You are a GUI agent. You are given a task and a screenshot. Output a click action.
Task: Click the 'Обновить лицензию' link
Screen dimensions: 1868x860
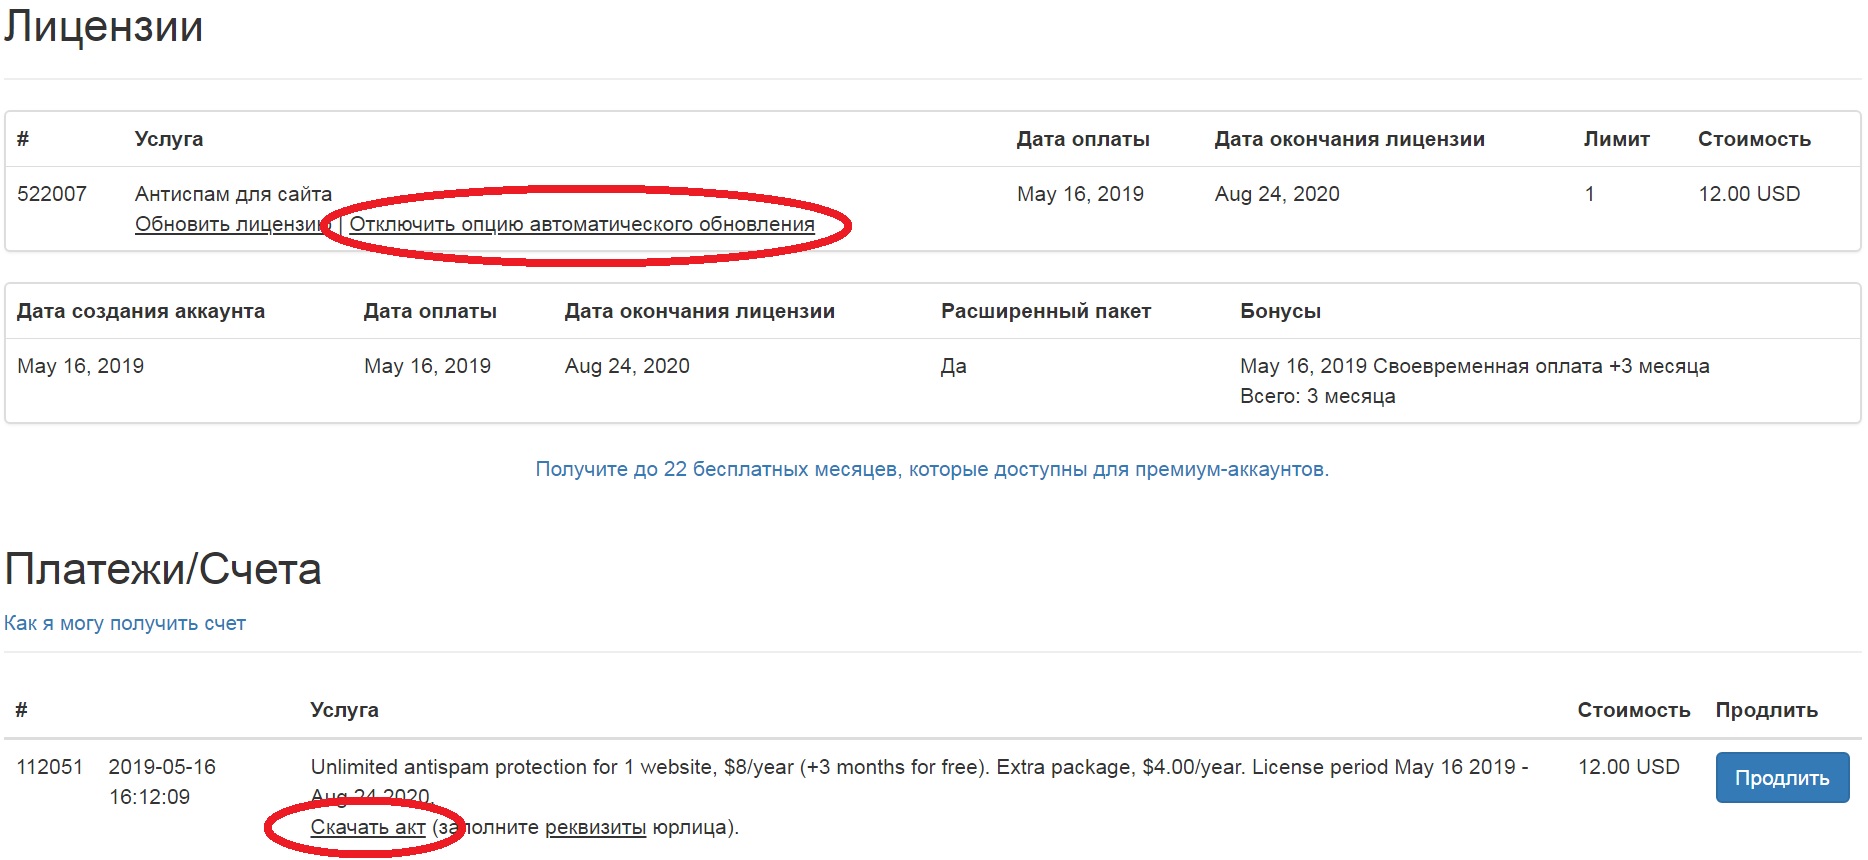tap(232, 224)
